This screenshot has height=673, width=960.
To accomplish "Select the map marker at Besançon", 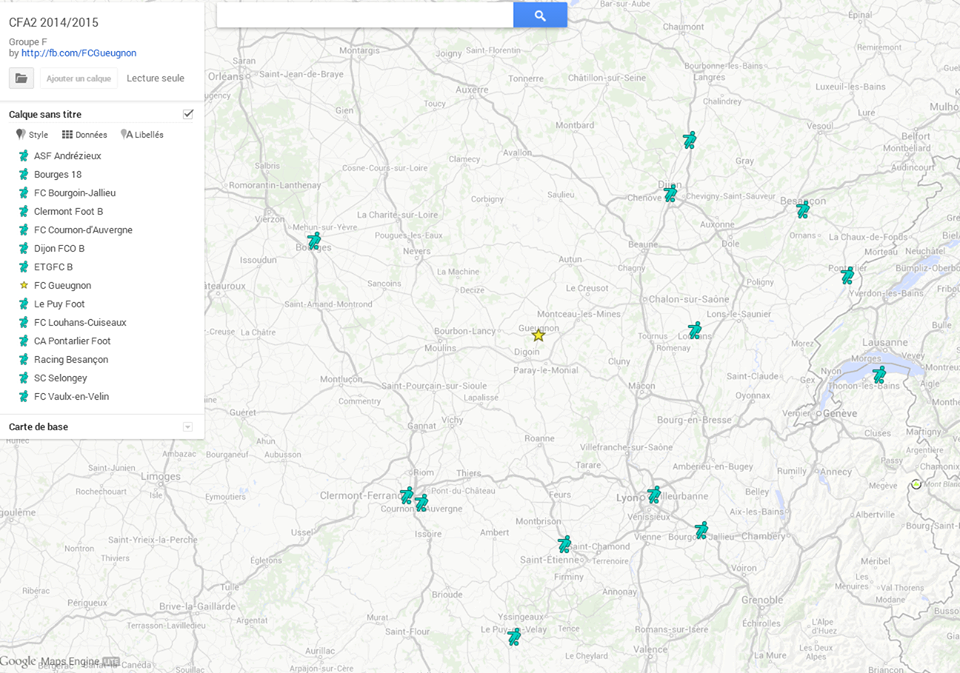I will coord(802,210).
